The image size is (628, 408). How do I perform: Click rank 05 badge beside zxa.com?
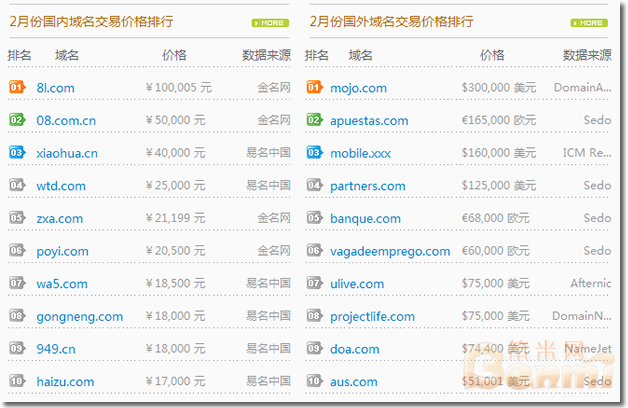click(x=17, y=218)
